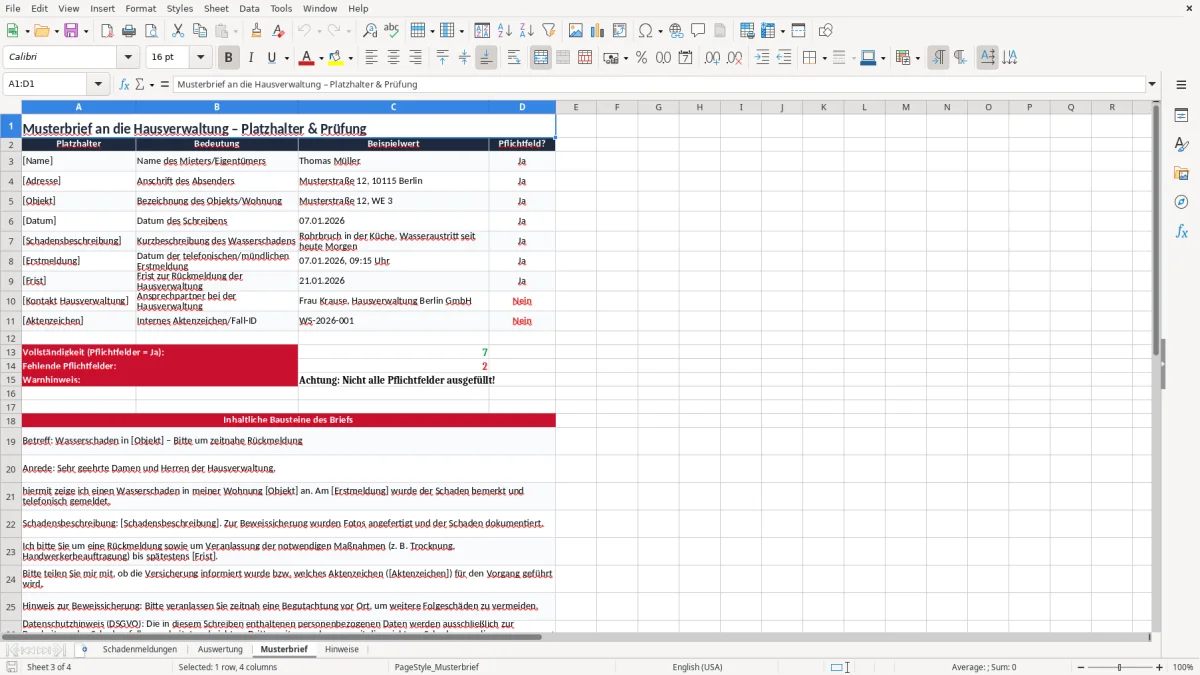Insert Hyperlink globe icon

(676, 31)
